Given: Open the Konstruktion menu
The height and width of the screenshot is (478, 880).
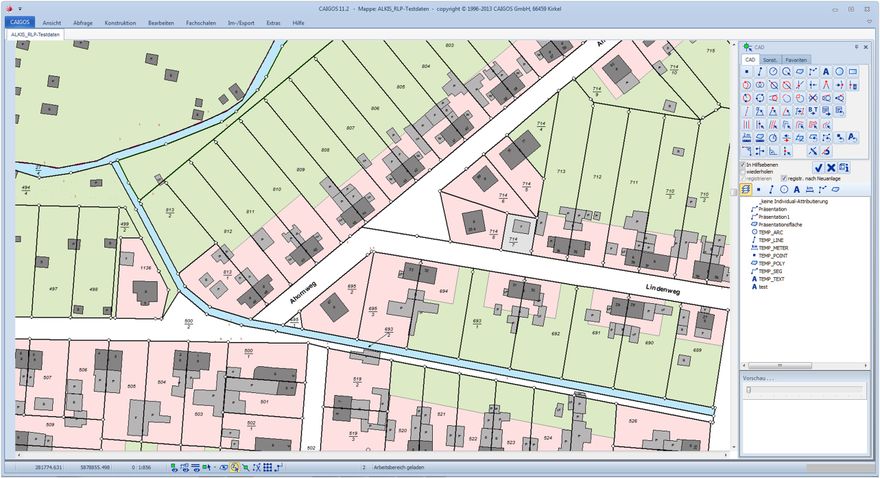Looking at the screenshot, I should (120, 21).
